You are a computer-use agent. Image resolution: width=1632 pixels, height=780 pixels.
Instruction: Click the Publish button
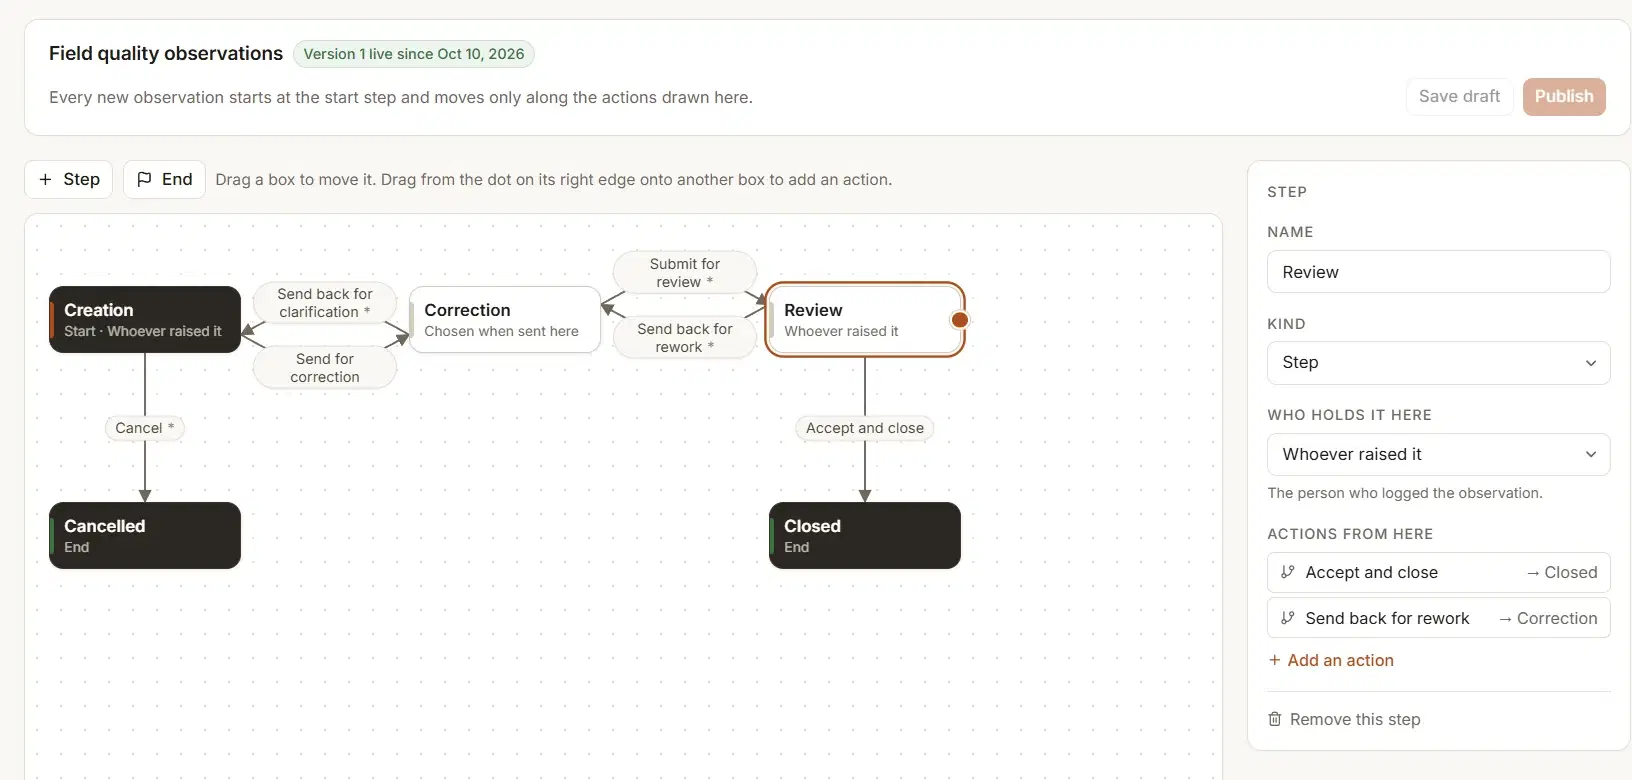click(x=1564, y=97)
